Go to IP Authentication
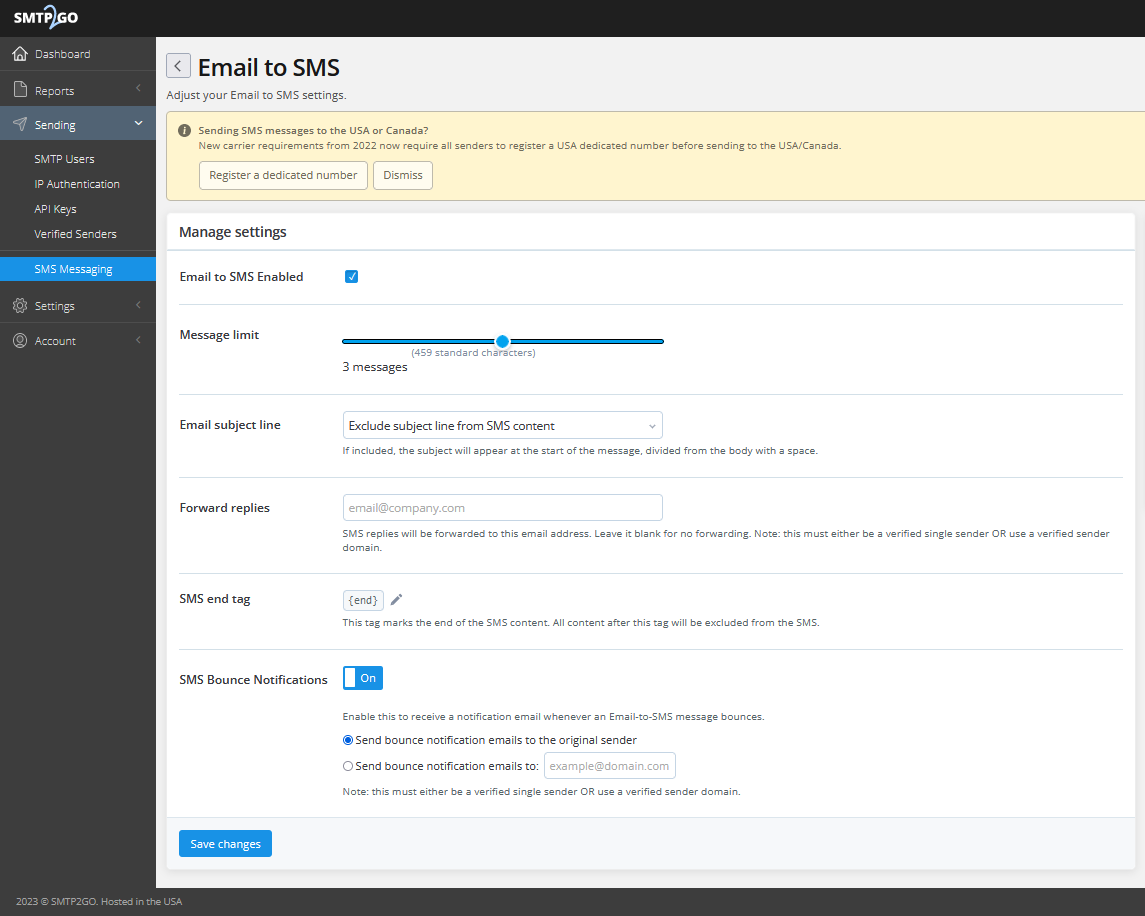 [77, 184]
